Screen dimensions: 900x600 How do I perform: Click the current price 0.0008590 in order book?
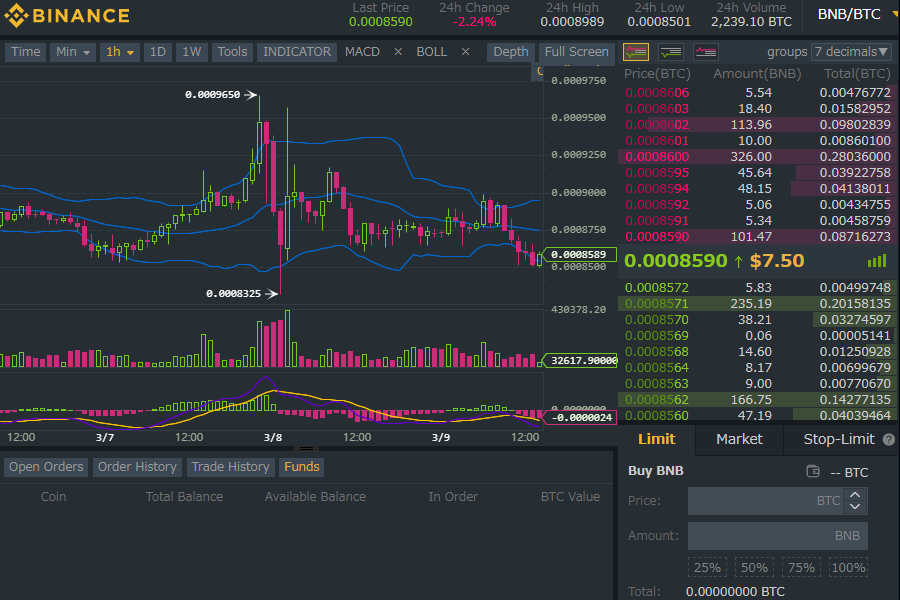coord(676,261)
